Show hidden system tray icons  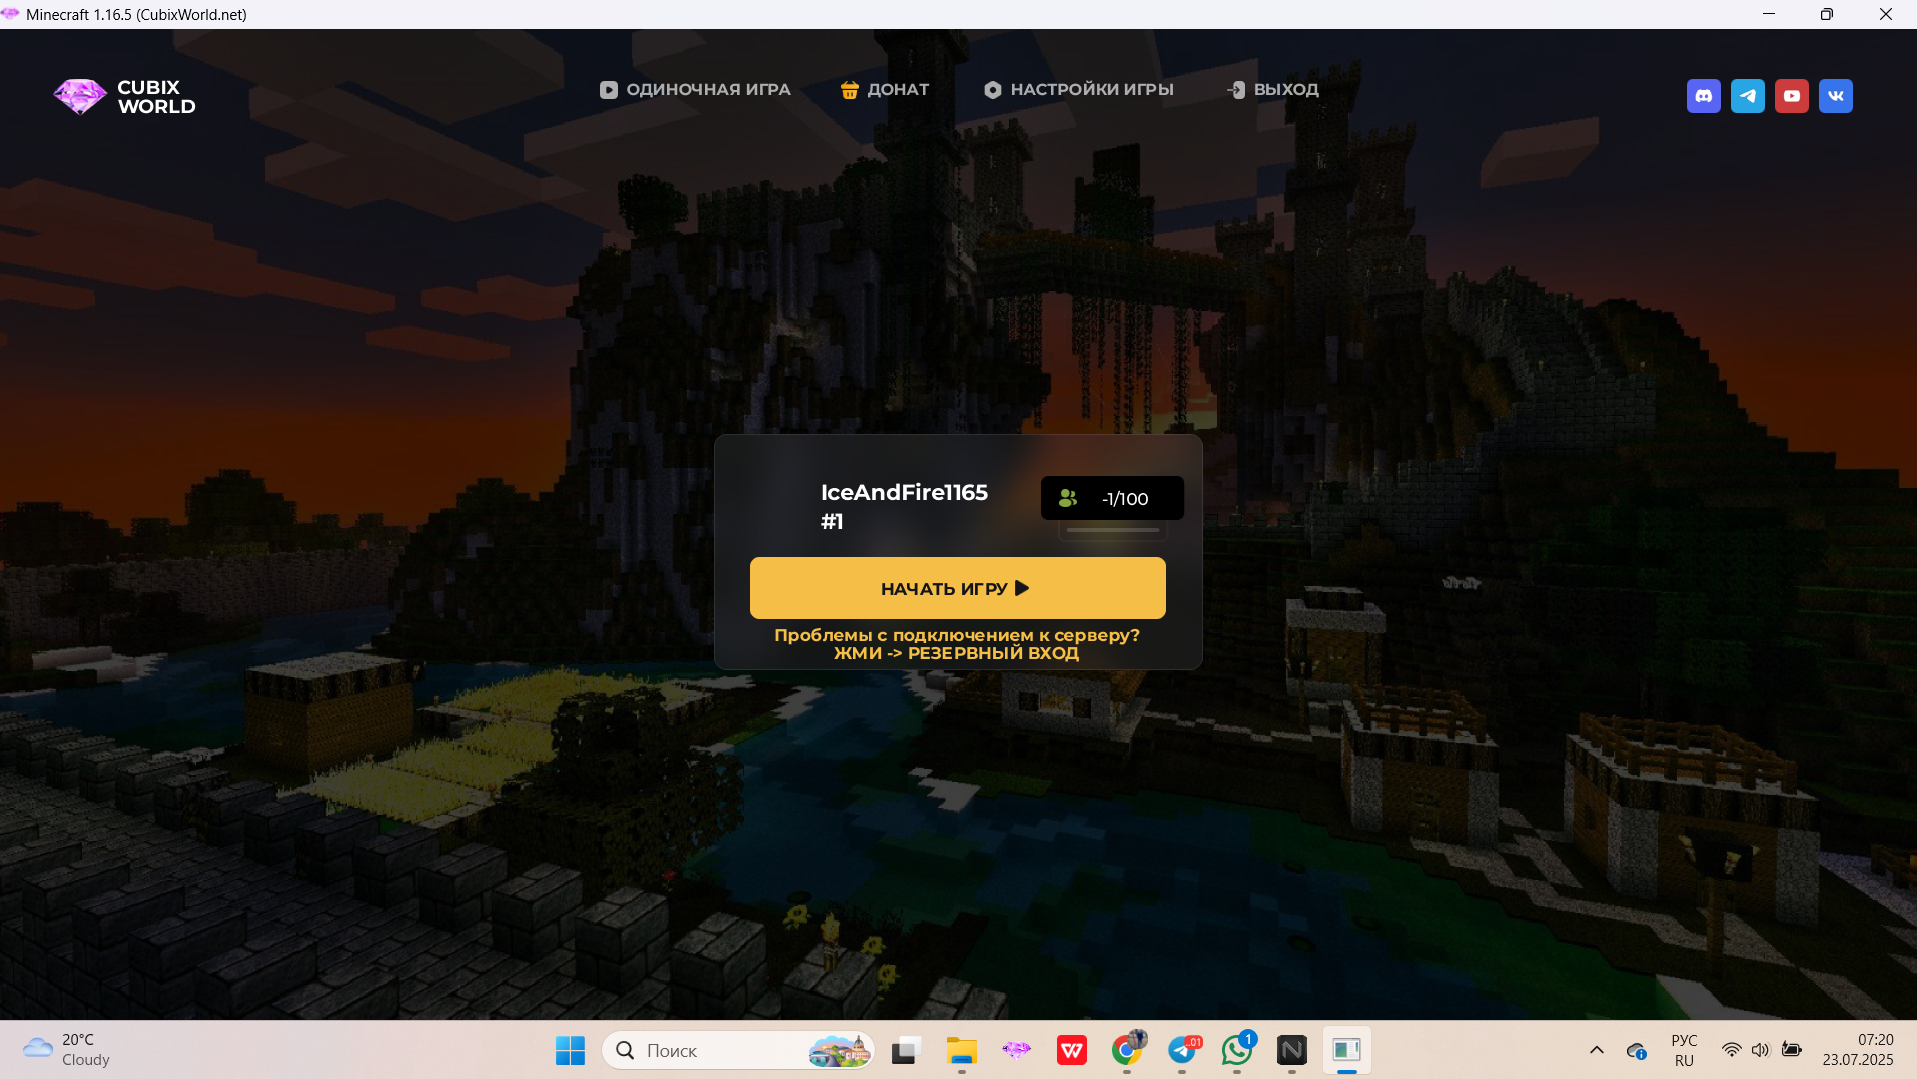pos(1596,1050)
